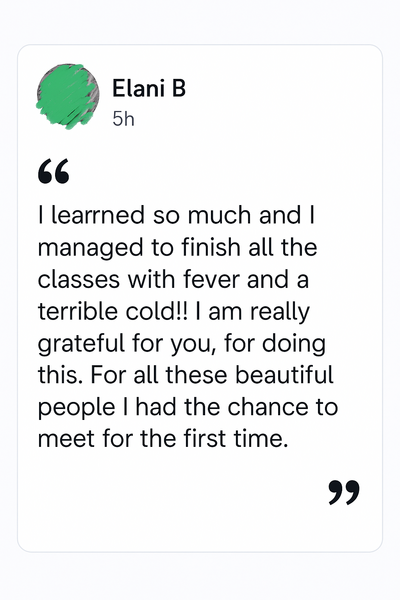Click the word 'really' in the testimonial
The width and height of the screenshot is (400, 600).
[x=280, y=313]
